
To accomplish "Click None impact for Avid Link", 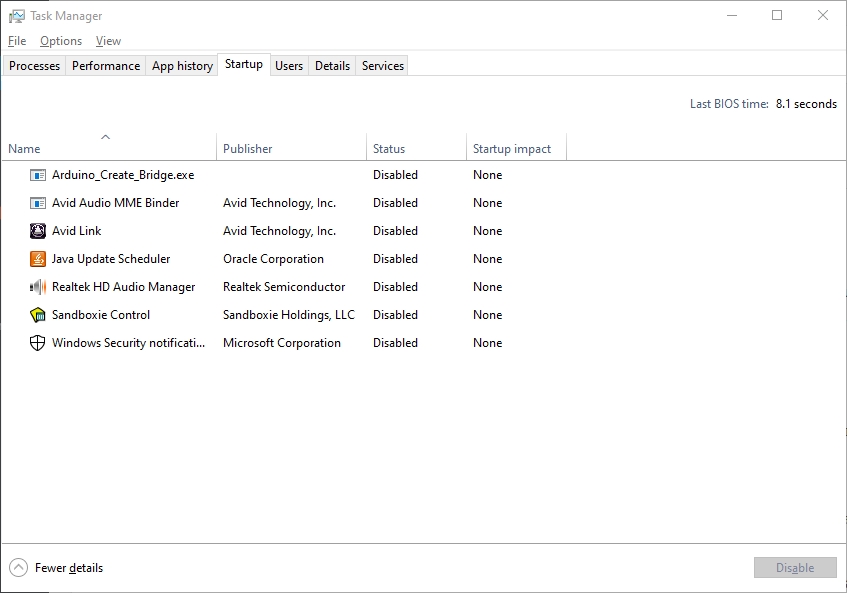I will [x=488, y=231].
